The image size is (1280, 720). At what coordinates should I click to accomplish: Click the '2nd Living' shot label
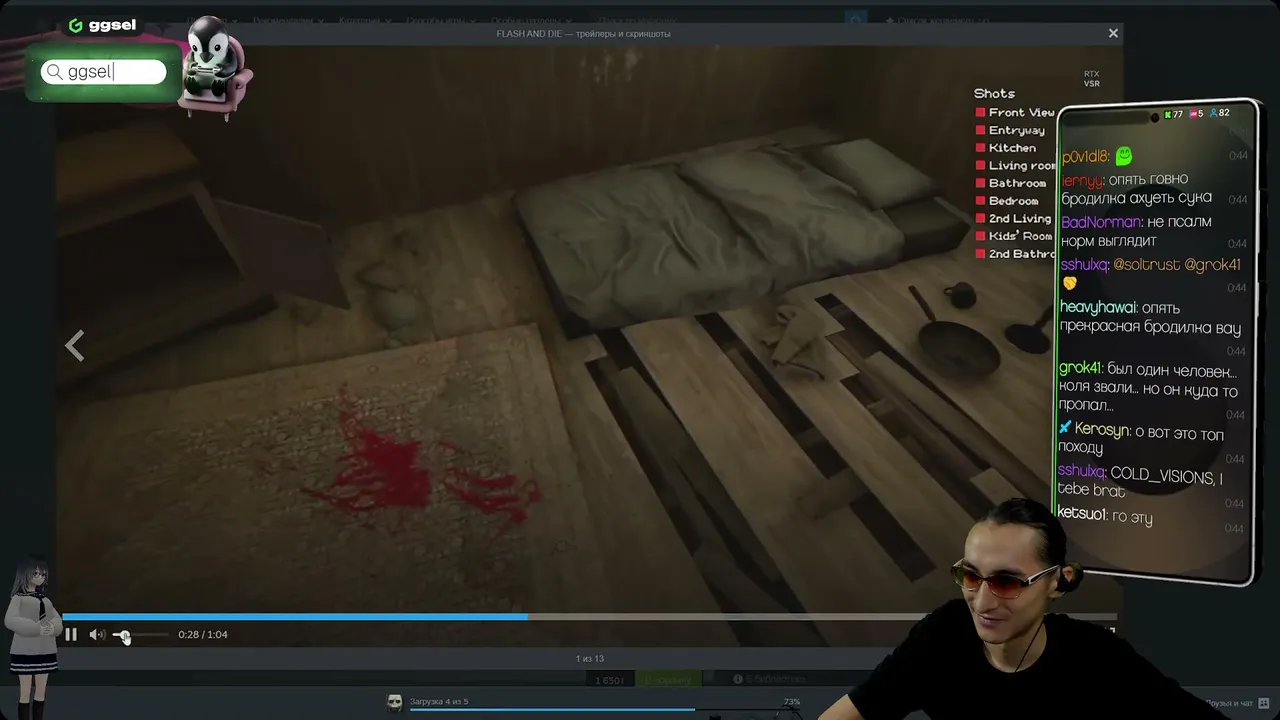click(x=1019, y=219)
